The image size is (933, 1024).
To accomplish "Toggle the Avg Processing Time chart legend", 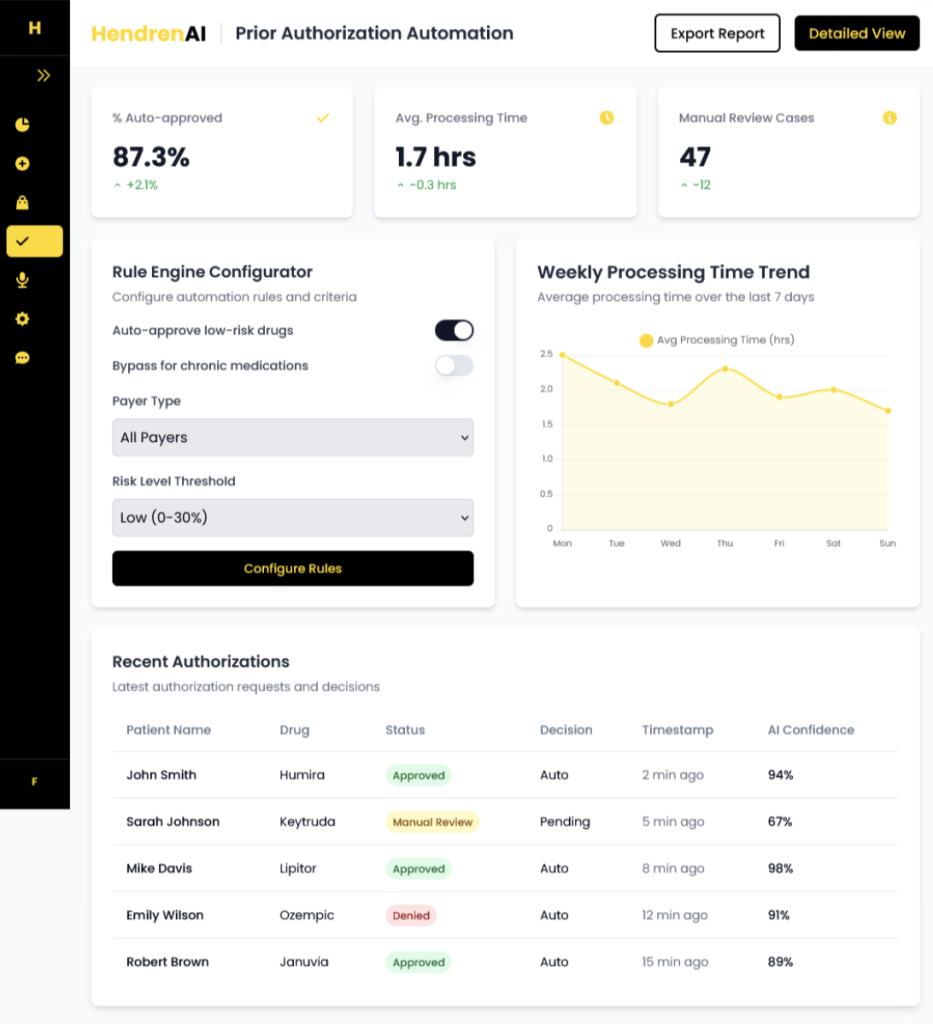I will 716,340.
